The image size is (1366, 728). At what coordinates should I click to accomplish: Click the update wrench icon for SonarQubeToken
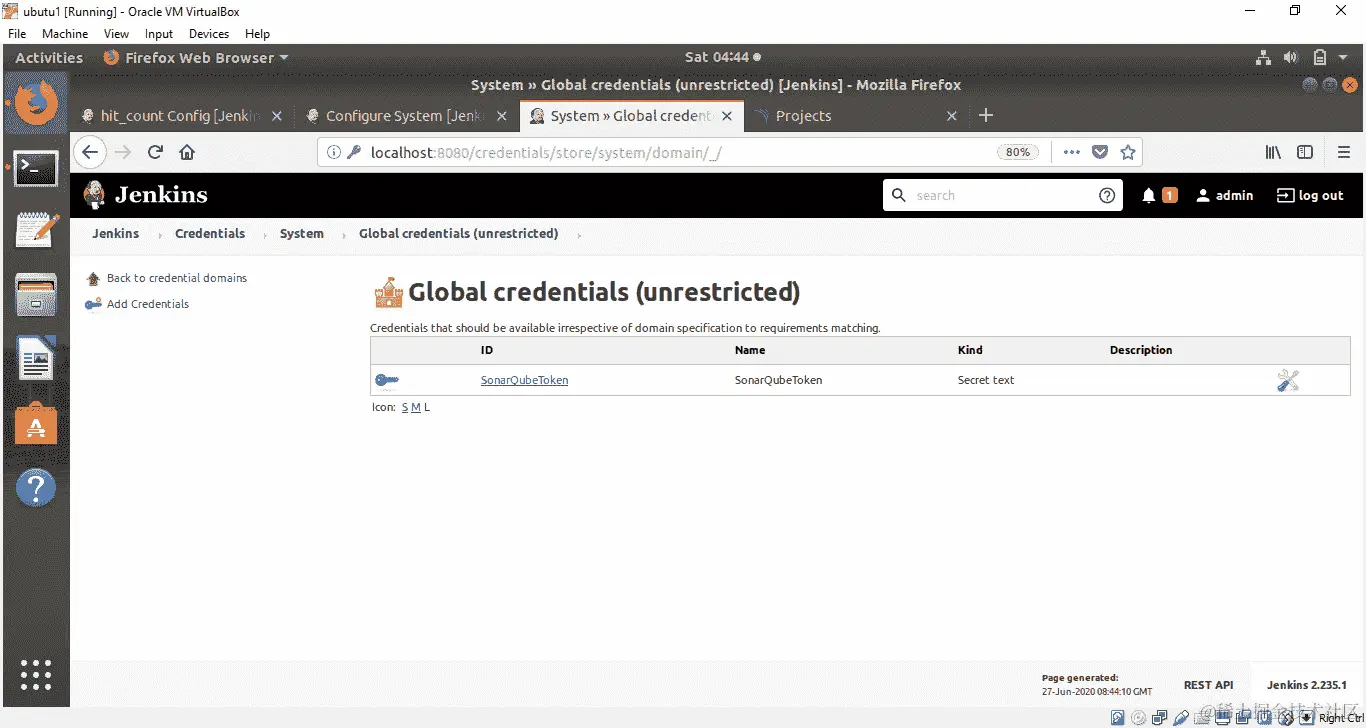pos(1288,380)
